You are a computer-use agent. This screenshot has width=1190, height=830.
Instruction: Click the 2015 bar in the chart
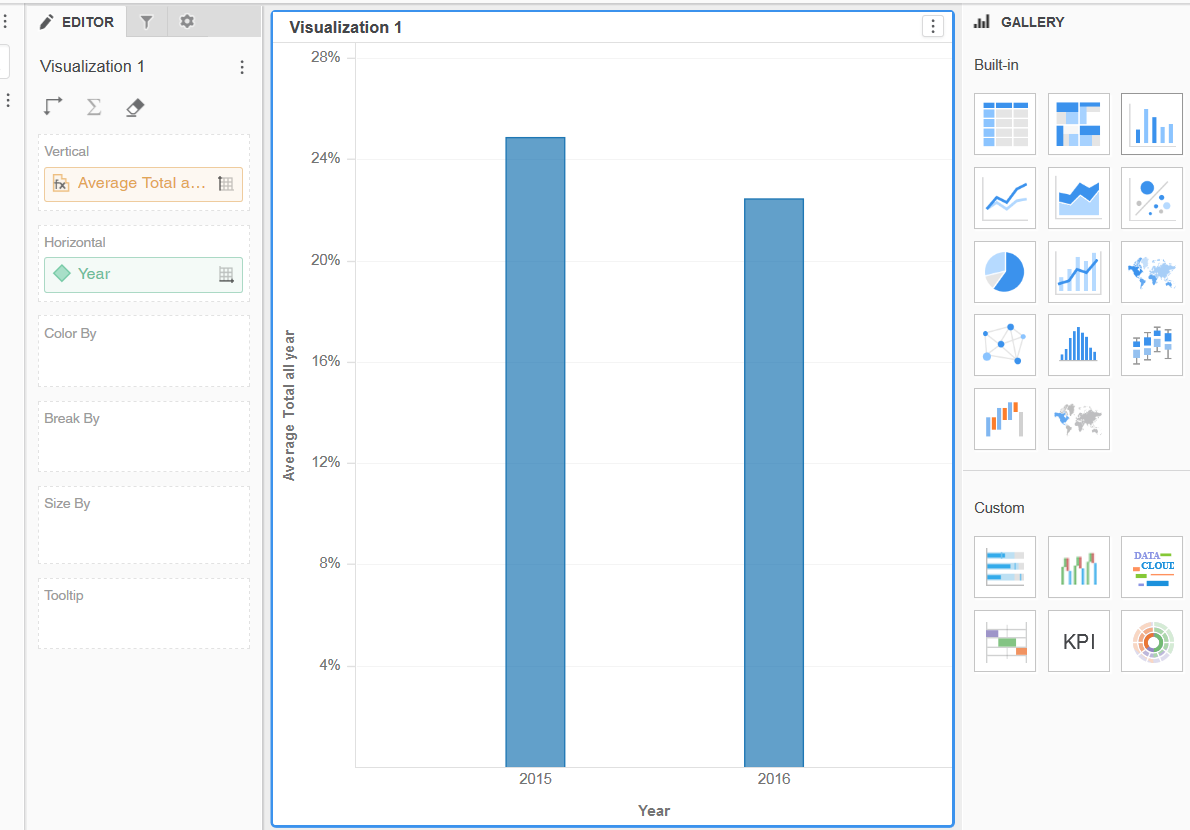535,450
